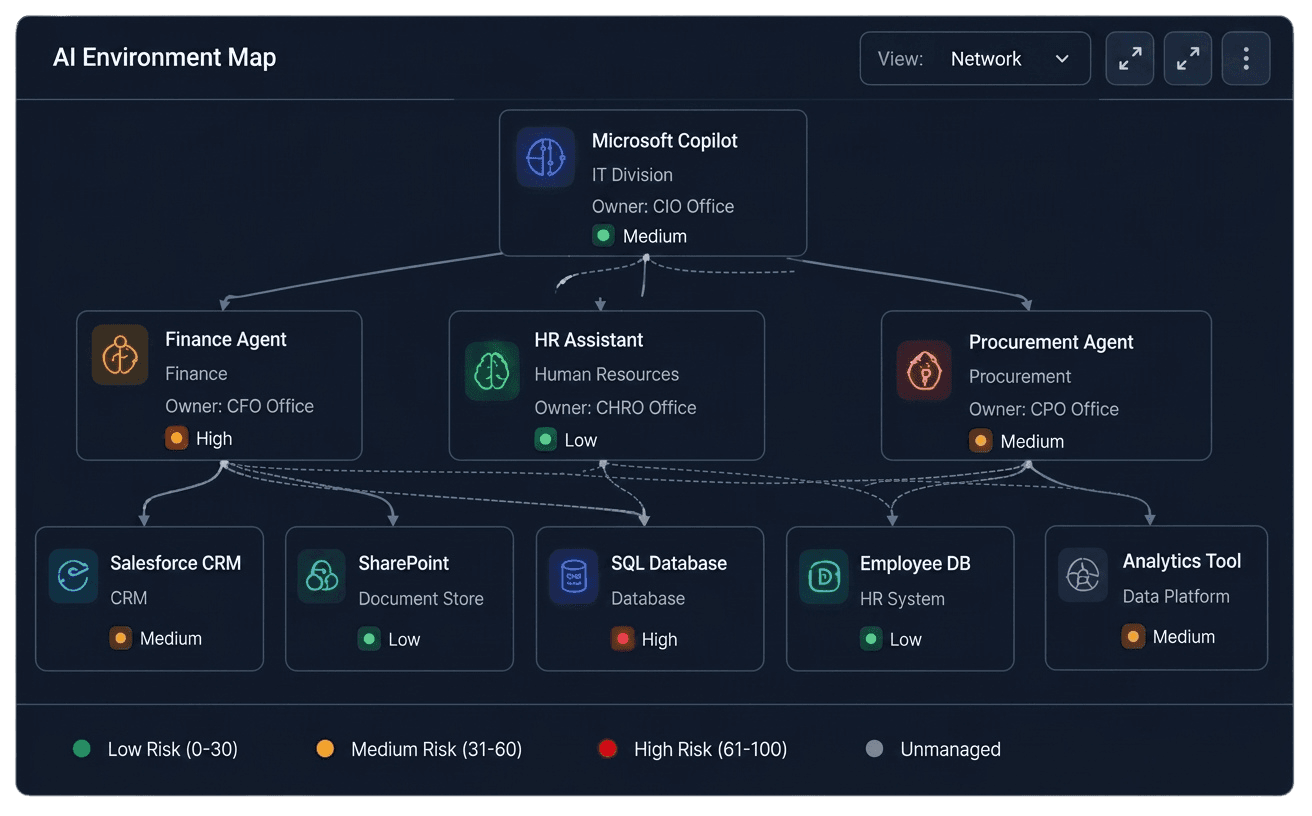Open the three-dot more options menu
The width and height of the screenshot is (1312, 816).
point(1246,59)
